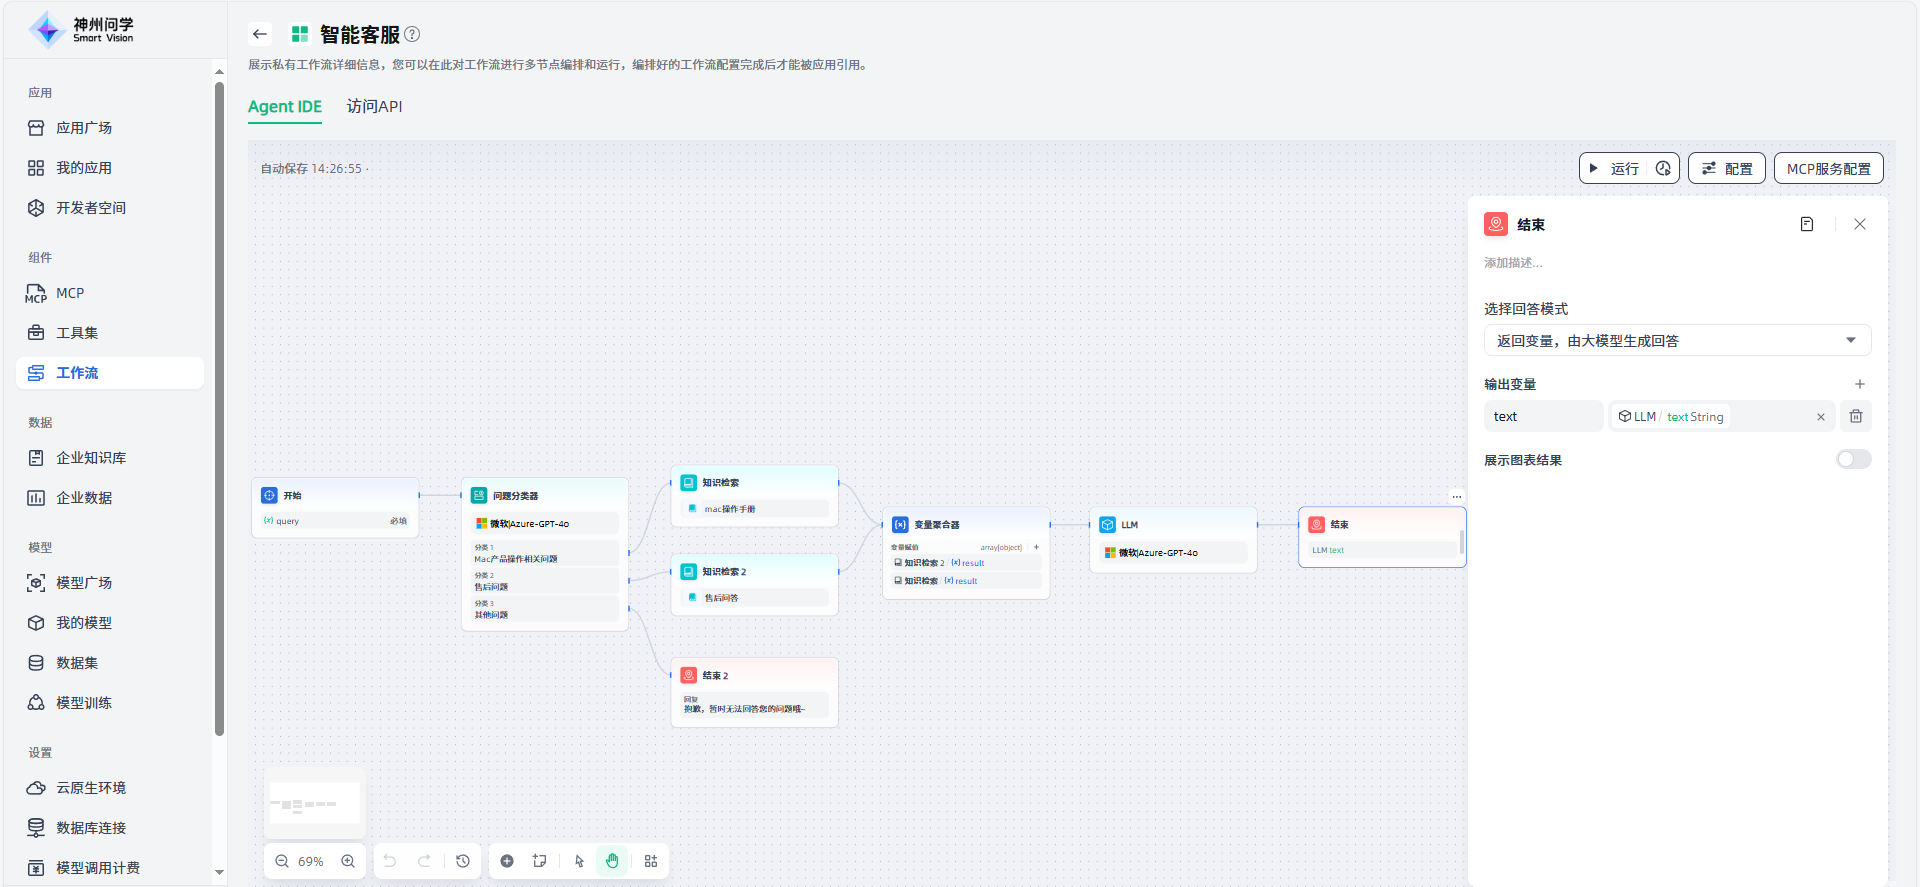
Task: Click the MCP服务配置 button
Action: coord(1828,168)
